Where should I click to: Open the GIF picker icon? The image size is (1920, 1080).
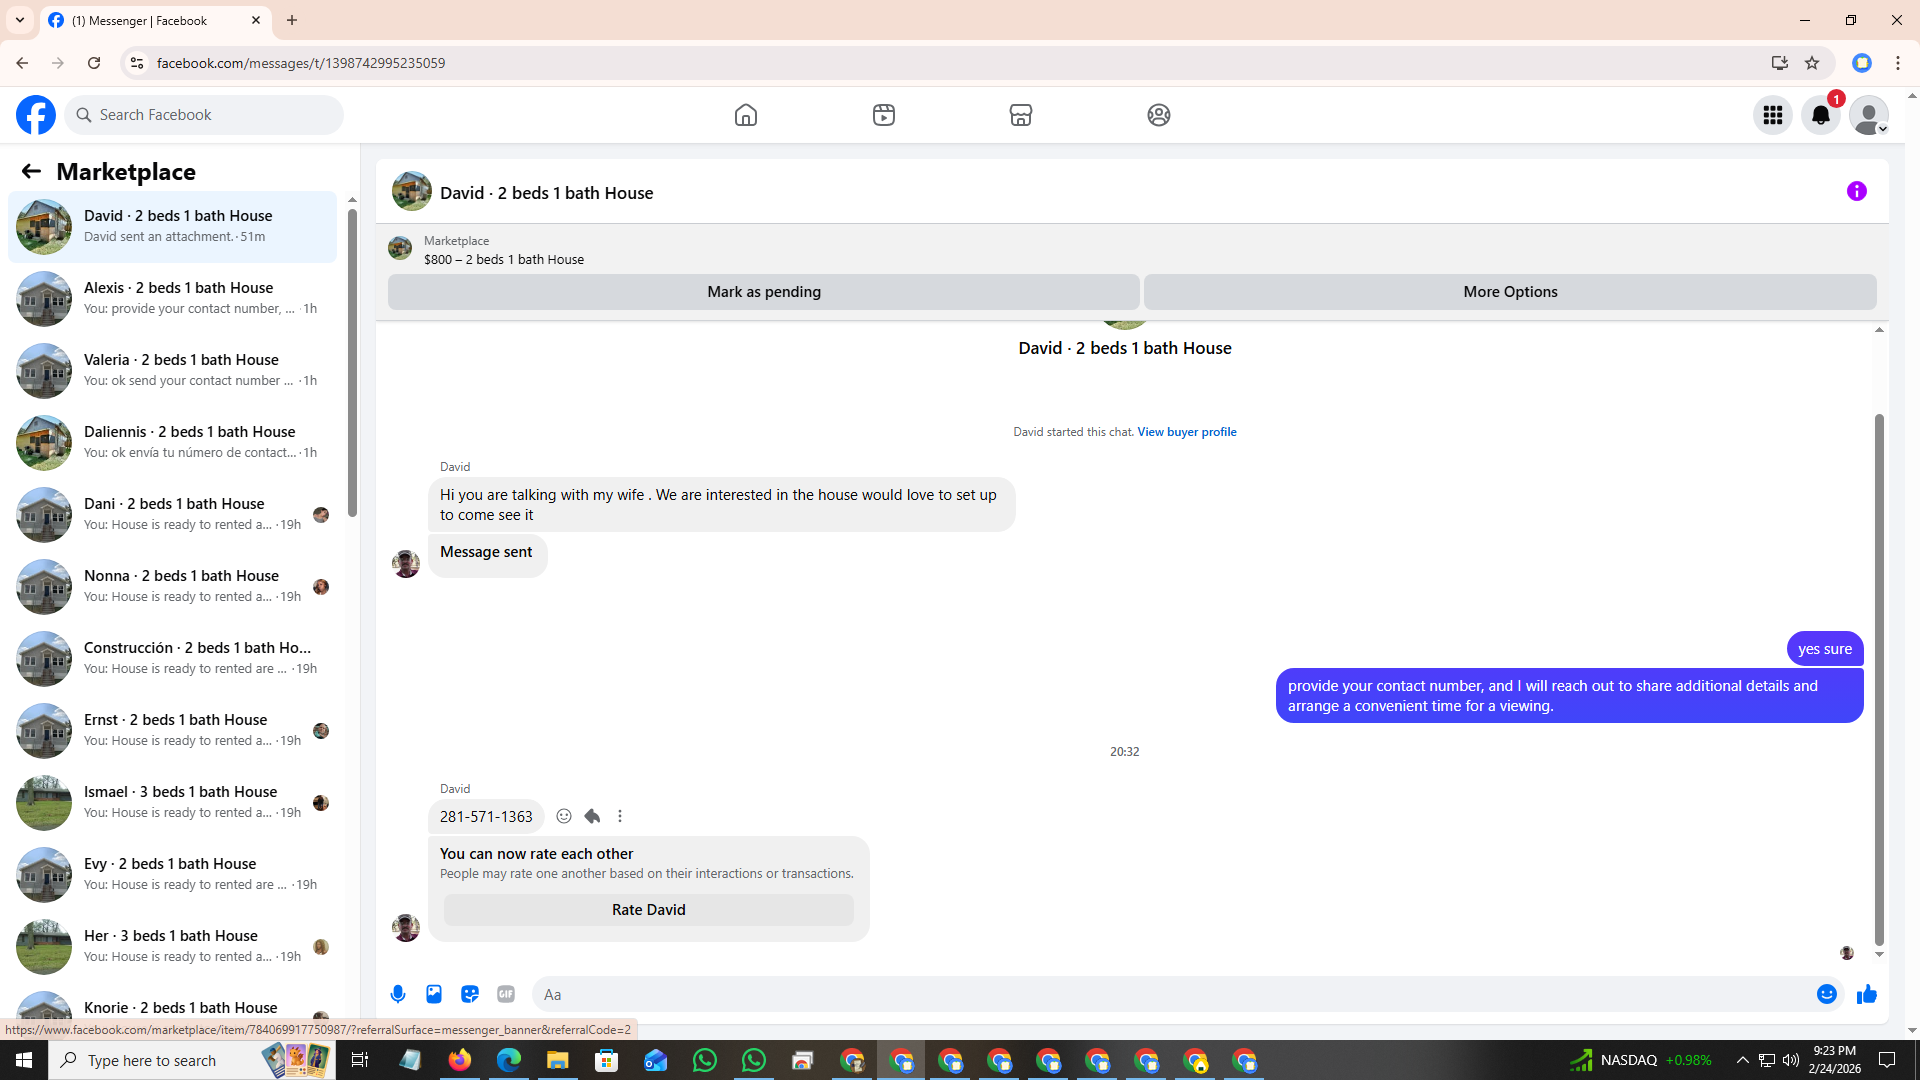[506, 994]
